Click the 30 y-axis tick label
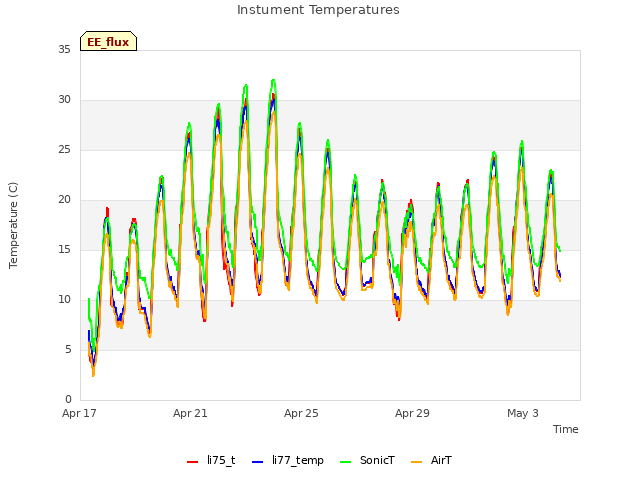This screenshot has height=480, width=640. (64, 100)
